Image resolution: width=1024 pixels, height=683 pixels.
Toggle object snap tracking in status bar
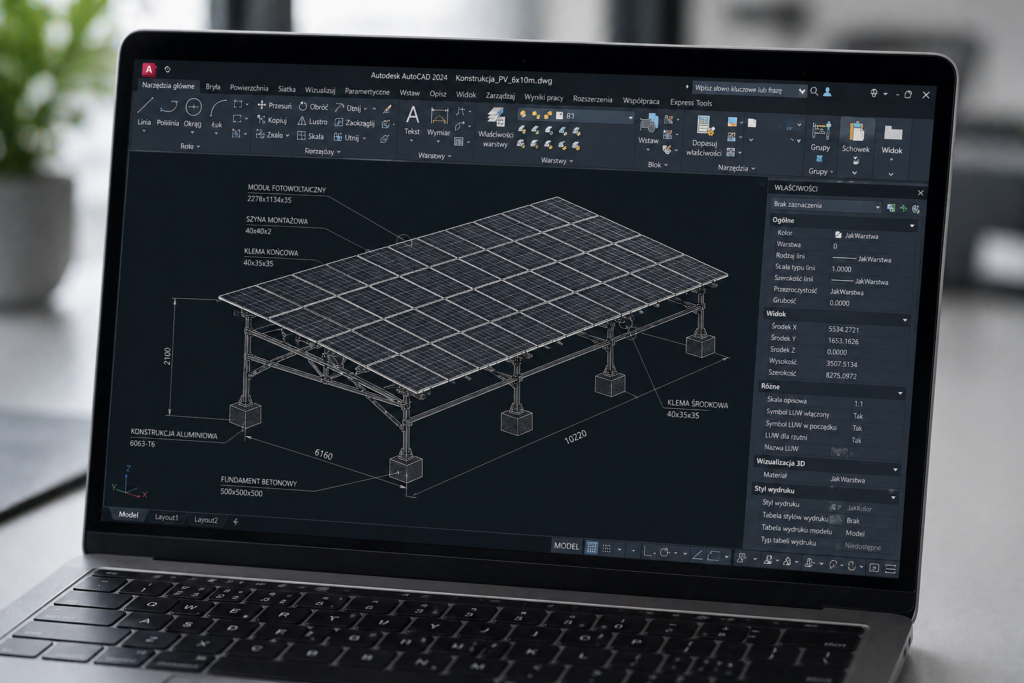coord(697,554)
